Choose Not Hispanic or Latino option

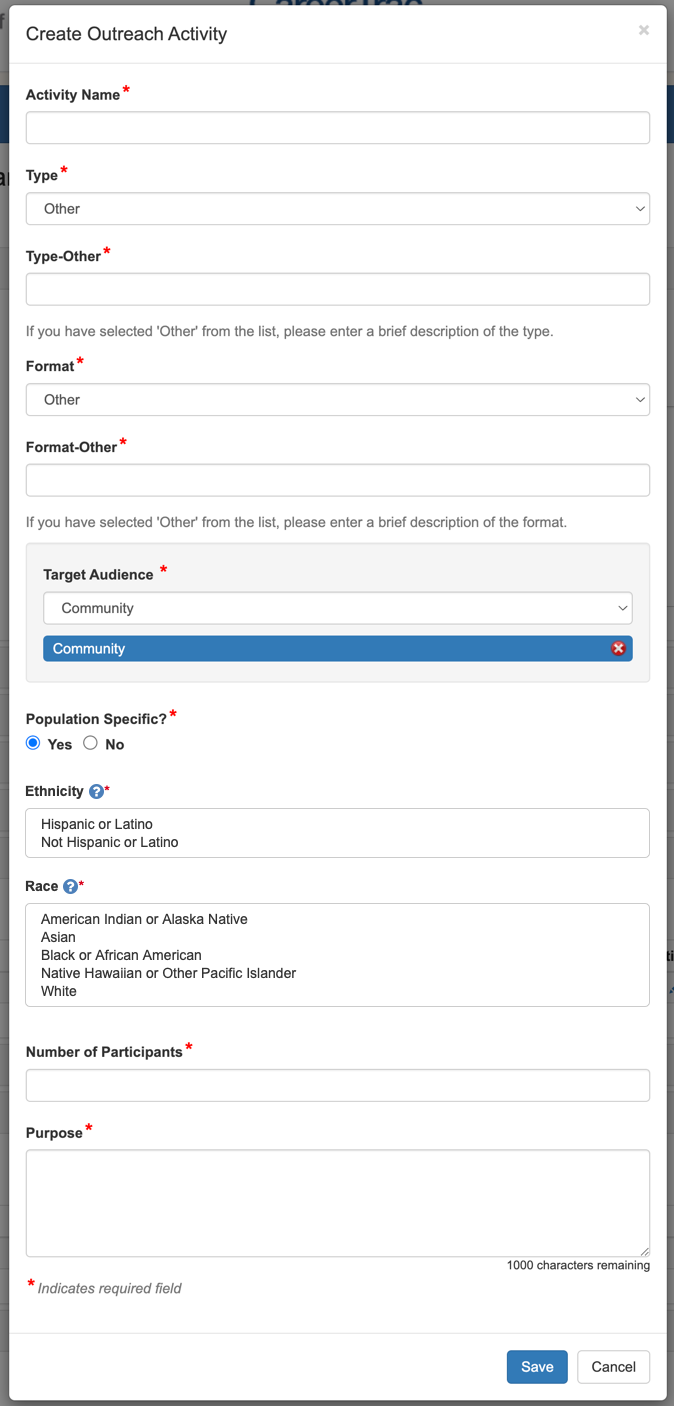(x=110, y=842)
